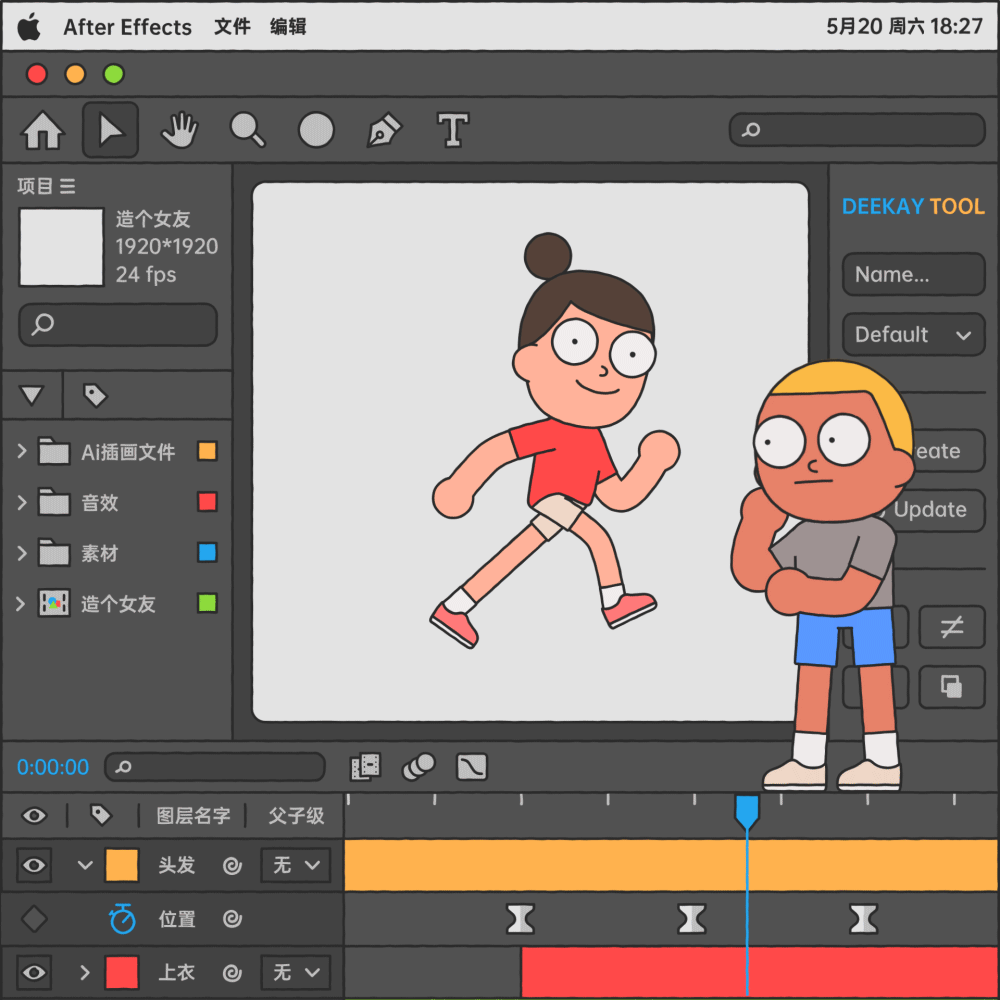
Task: Click the Home icon in toolbar
Action: click(43, 130)
